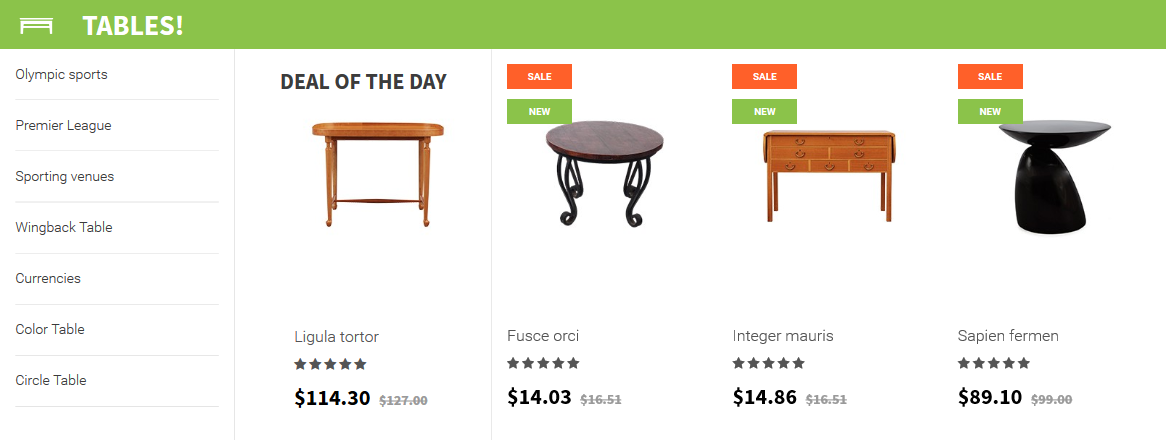Click the TABLES! header title
Image resolution: width=1166 pixels, height=440 pixels.
pyautogui.click(x=133, y=25)
